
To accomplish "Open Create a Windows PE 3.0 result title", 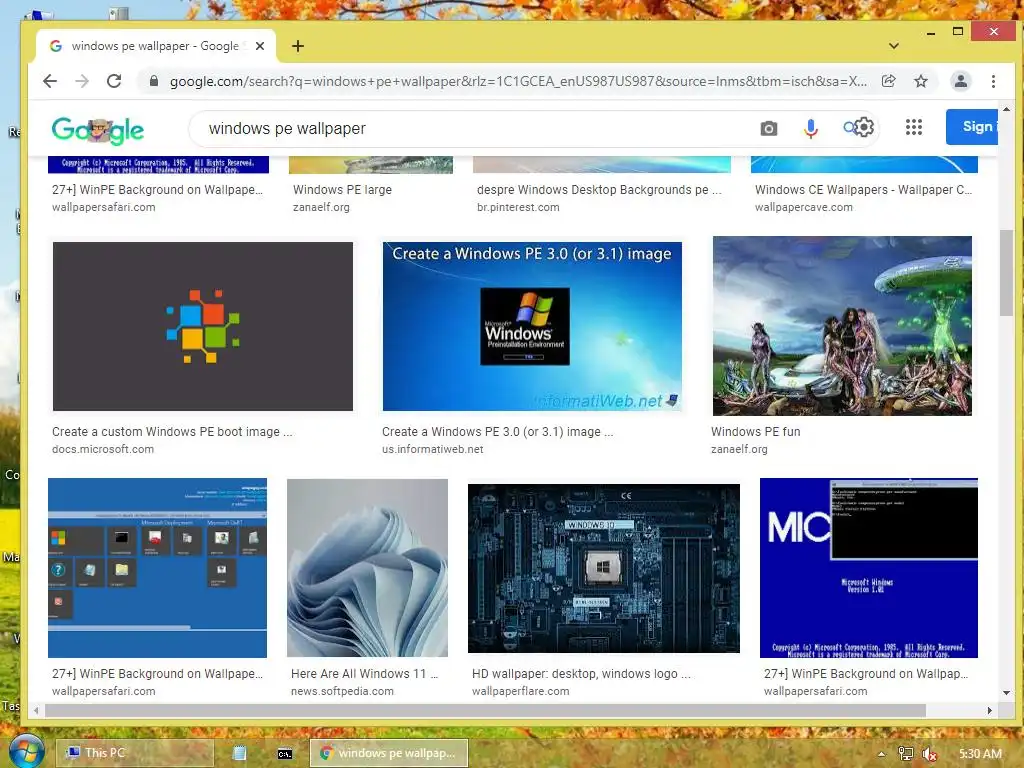I will [x=498, y=432].
